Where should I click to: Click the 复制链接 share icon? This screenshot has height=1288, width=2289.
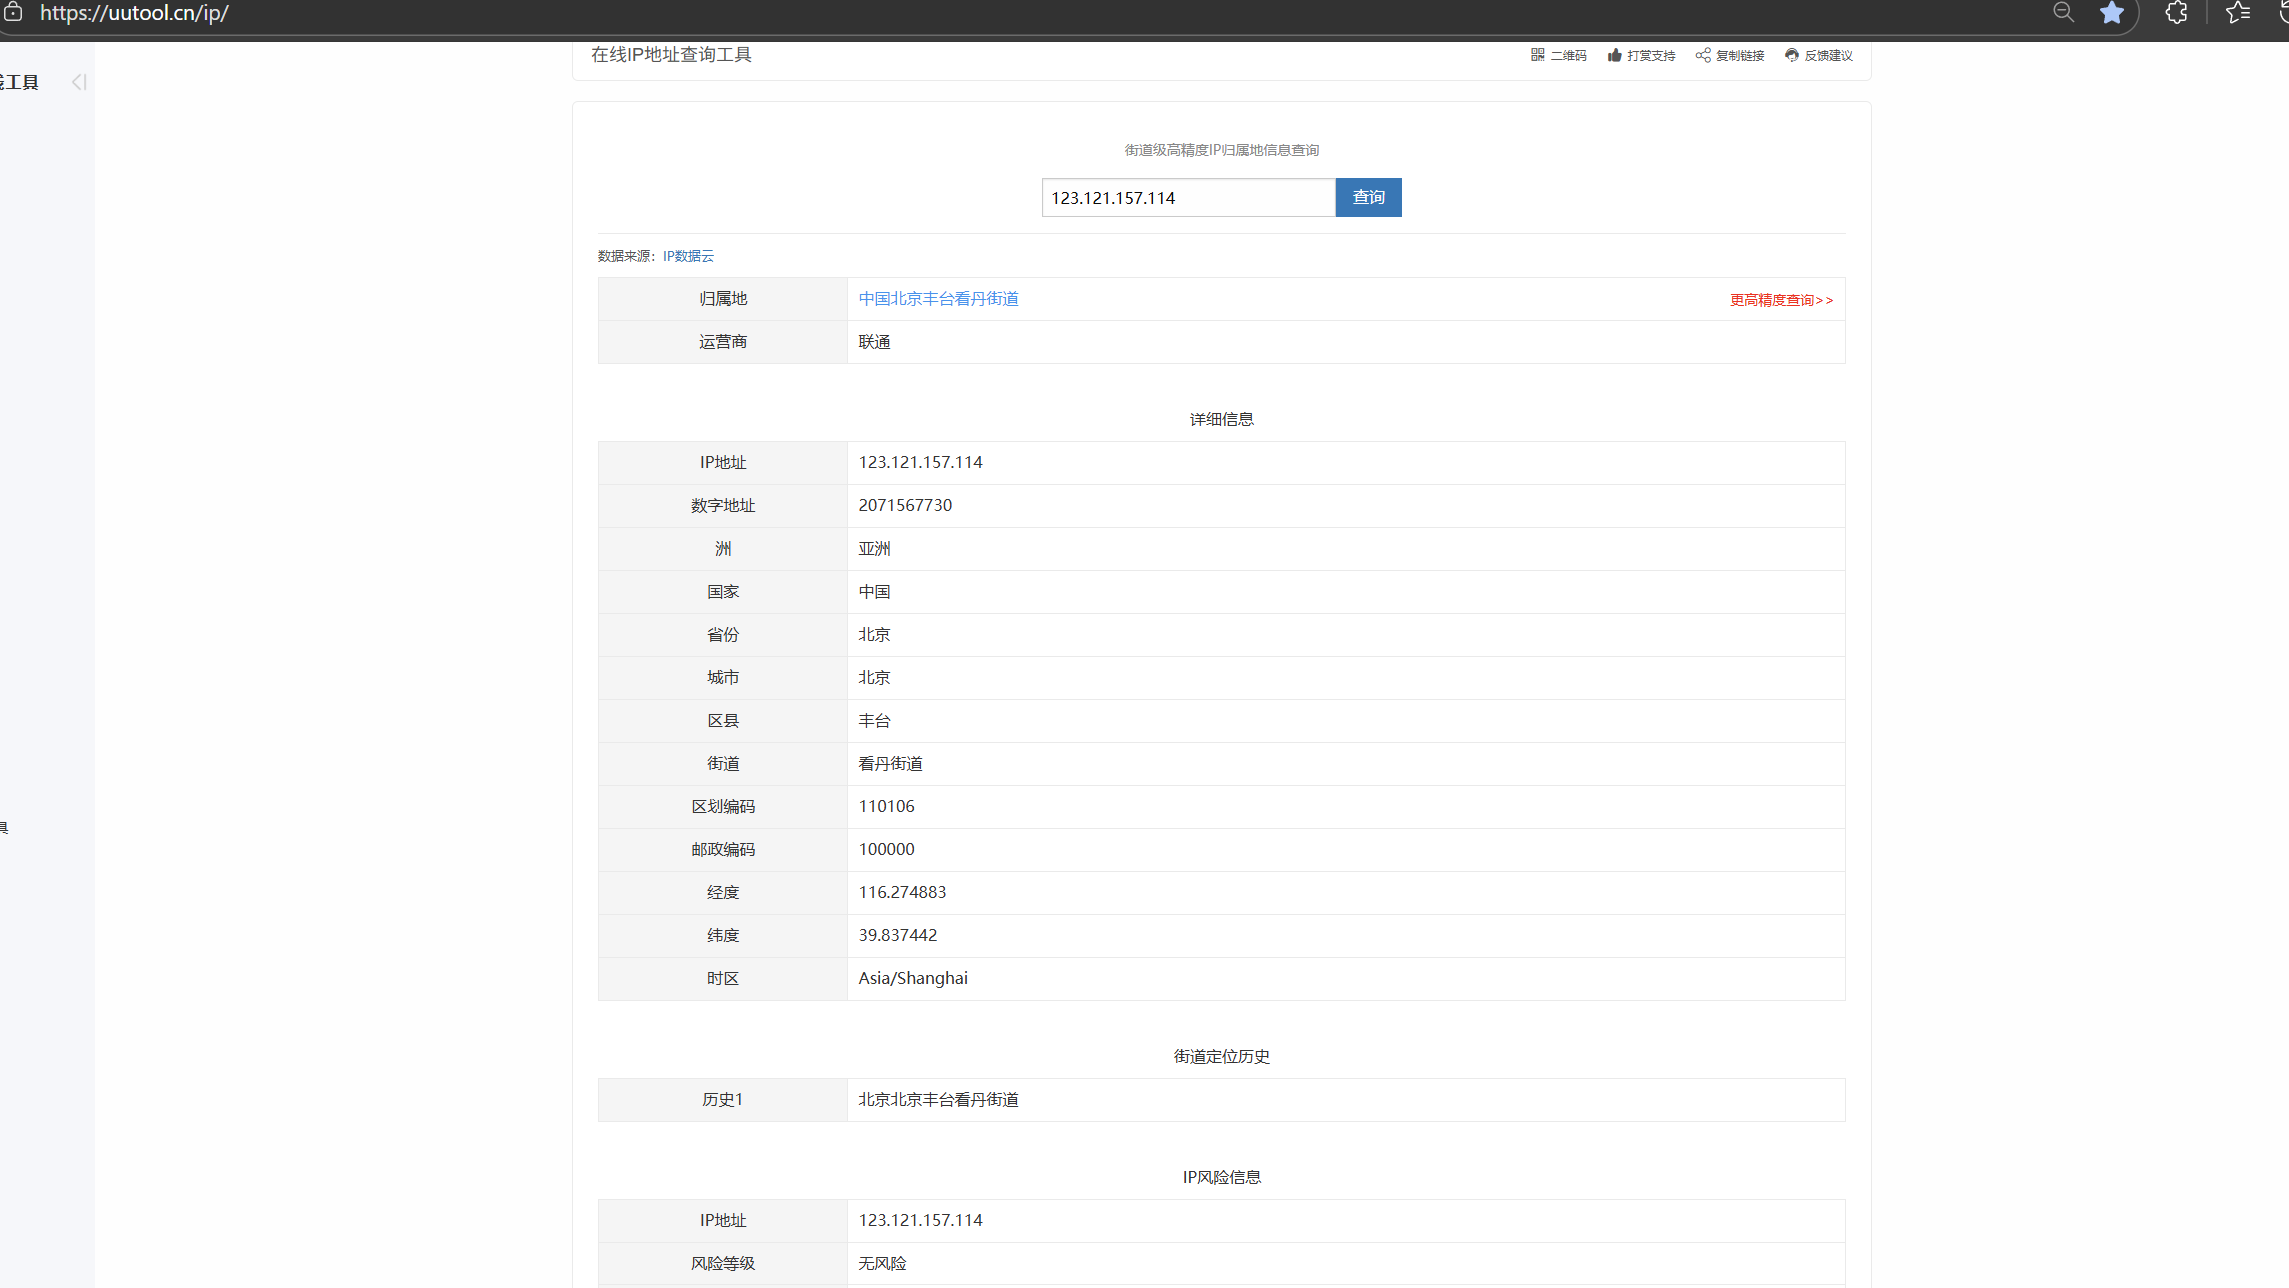click(x=1703, y=55)
